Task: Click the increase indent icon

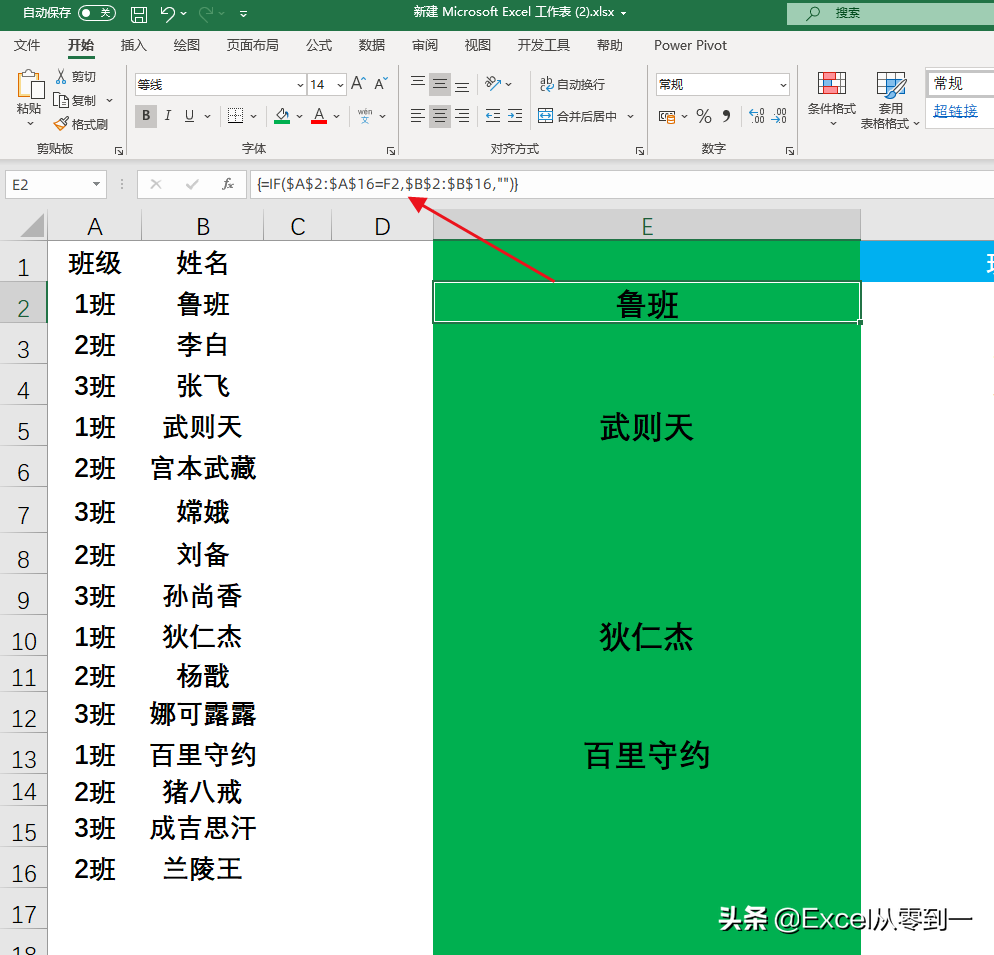Action: click(x=515, y=115)
